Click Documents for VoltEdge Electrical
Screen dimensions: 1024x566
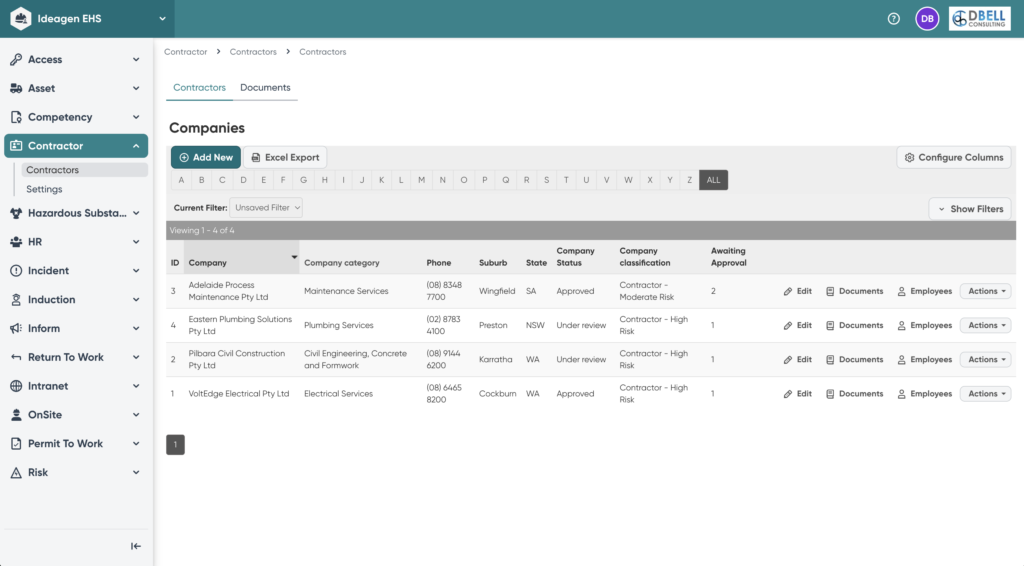point(854,394)
